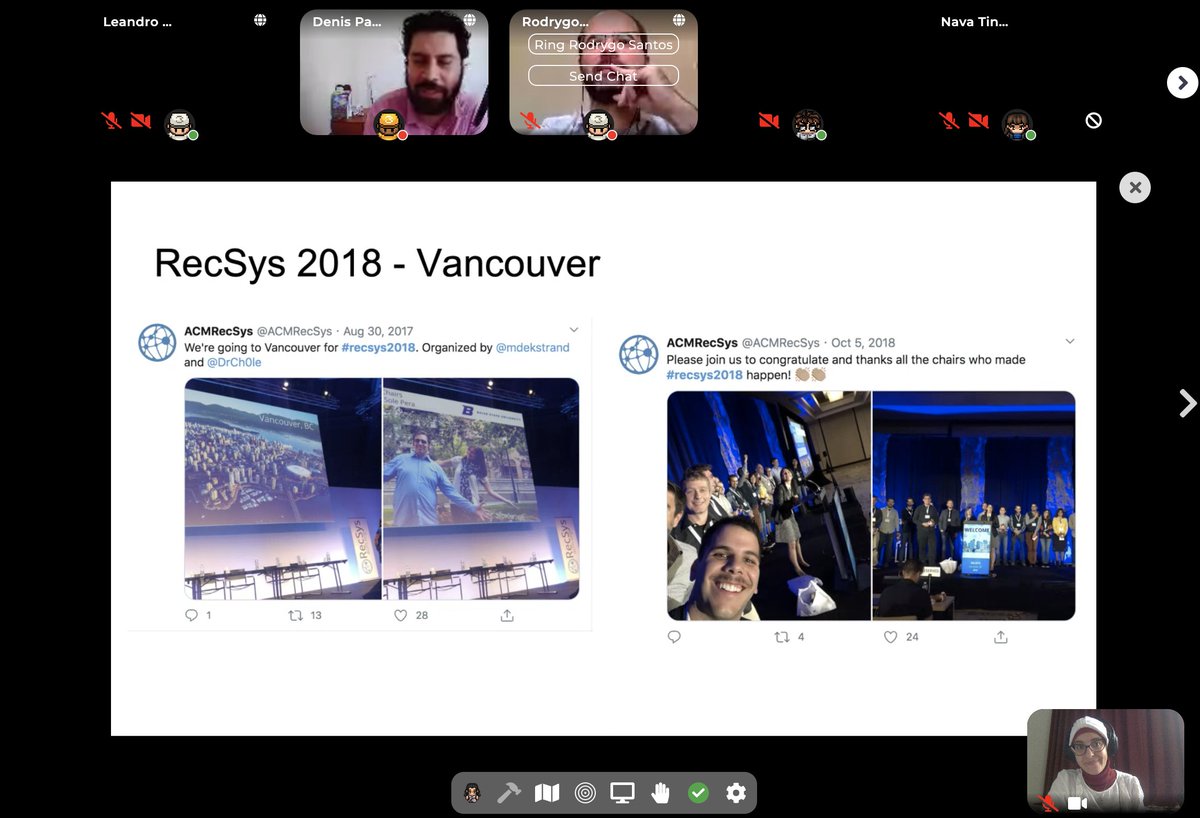Image resolution: width=1200 pixels, height=818 pixels.
Task: Close the presentation overlay
Action: 1135,188
